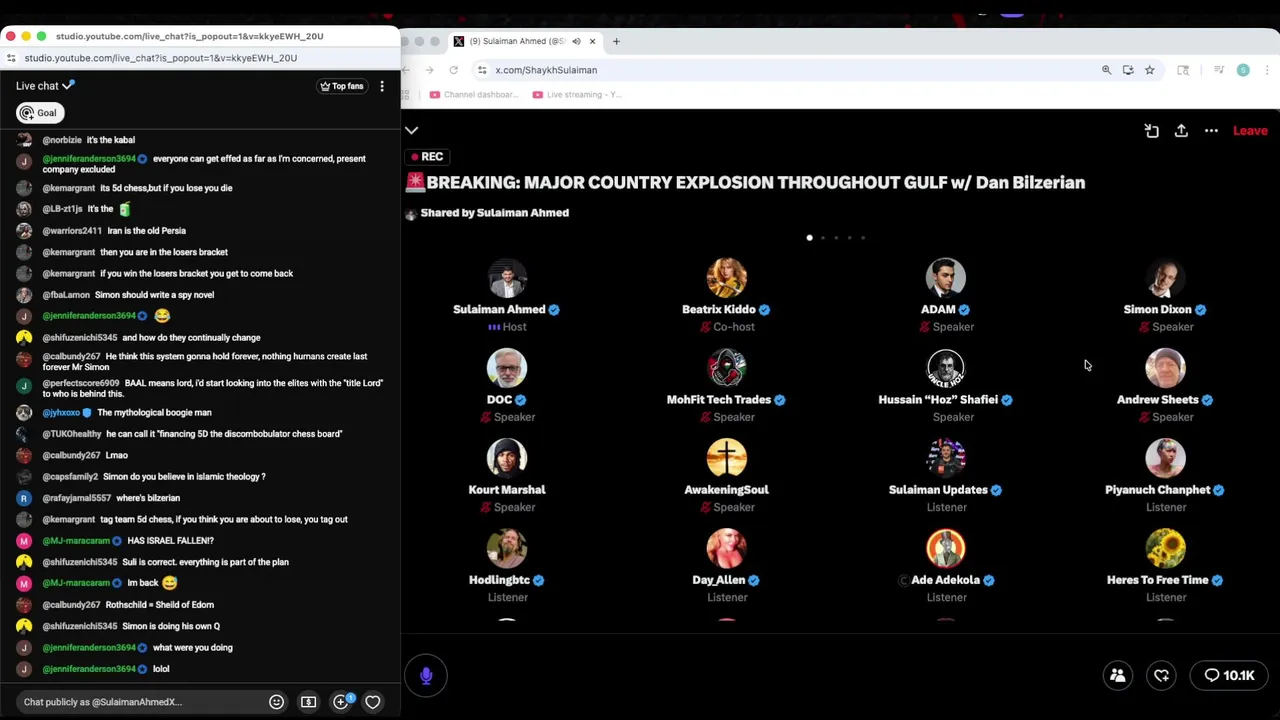1280x720 pixels.
Task: Open Live streaming bookmark
Action: (x=579, y=95)
